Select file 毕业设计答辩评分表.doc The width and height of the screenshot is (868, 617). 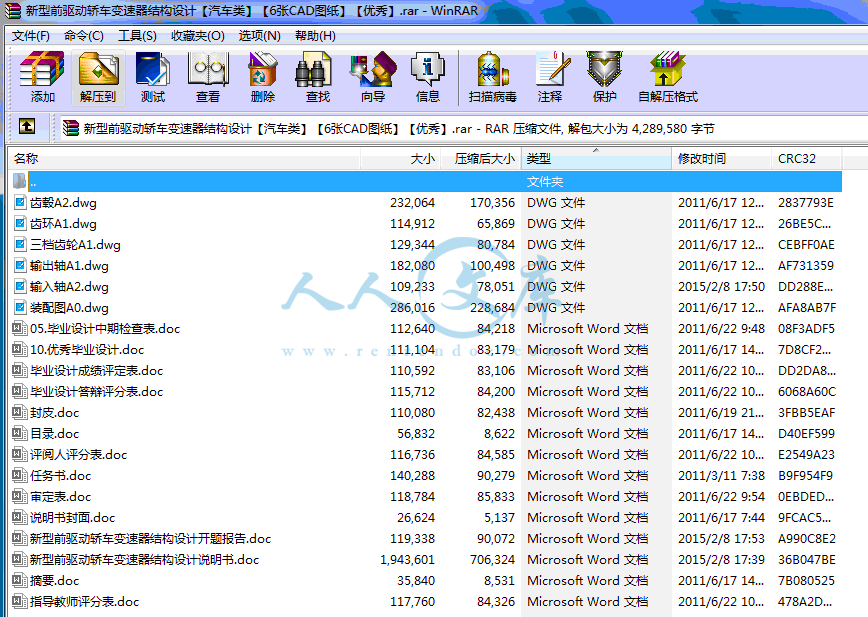pyautogui.click(x=96, y=392)
